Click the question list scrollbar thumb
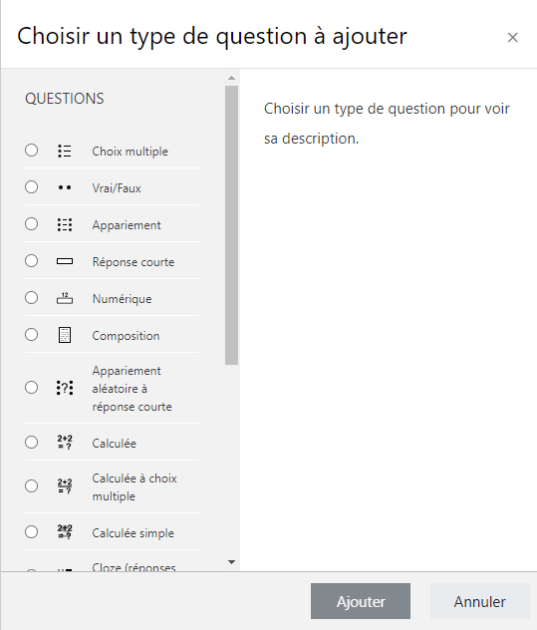This screenshot has width=537, height=630. [231, 225]
